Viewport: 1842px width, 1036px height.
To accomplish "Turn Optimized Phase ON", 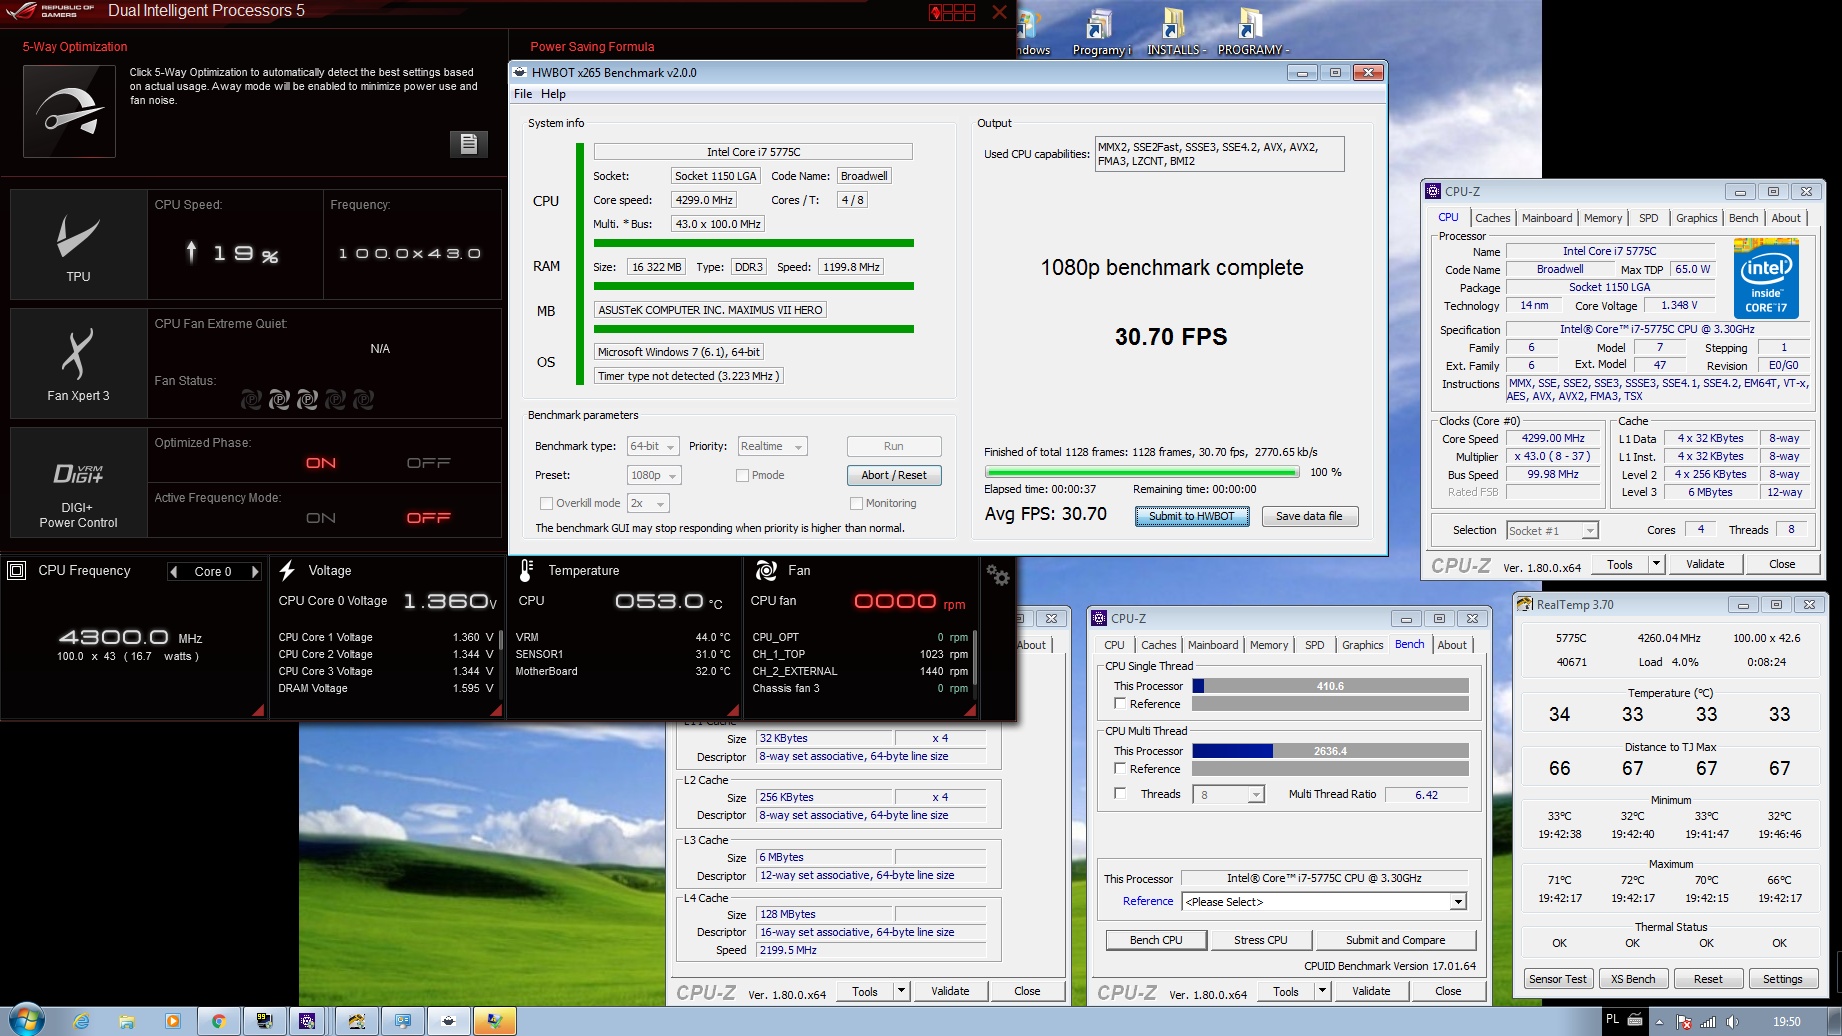I will click(x=321, y=463).
